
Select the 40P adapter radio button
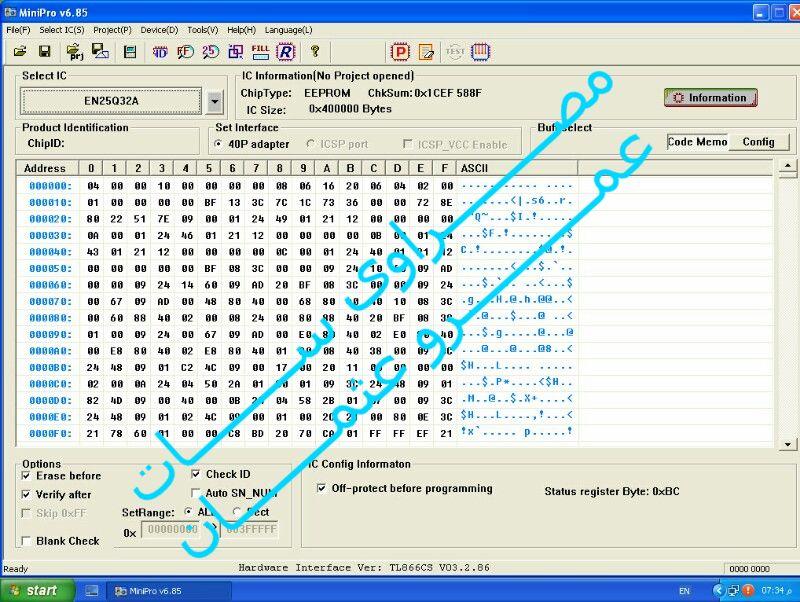coord(218,144)
